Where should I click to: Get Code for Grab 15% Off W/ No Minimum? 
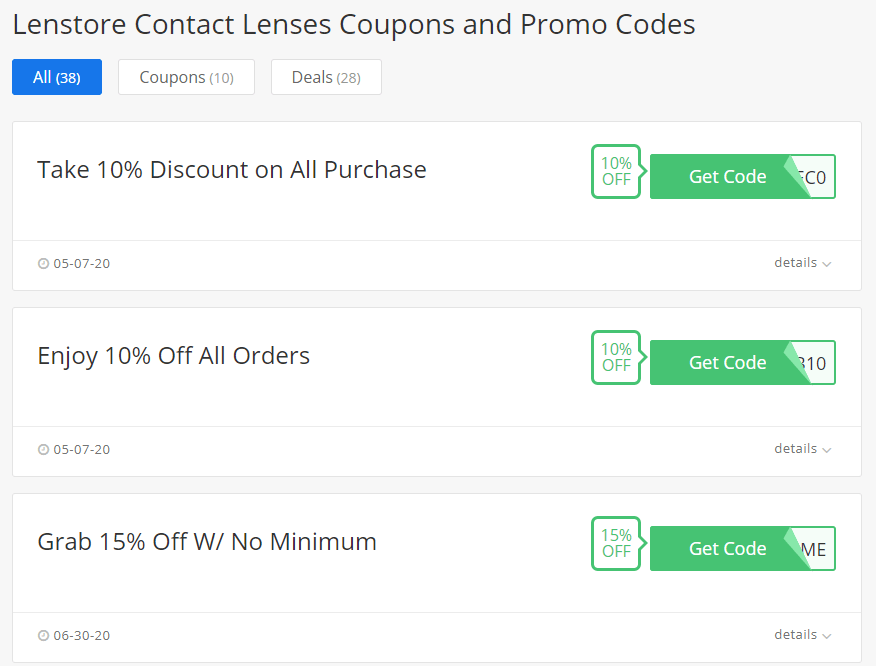pos(727,549)
